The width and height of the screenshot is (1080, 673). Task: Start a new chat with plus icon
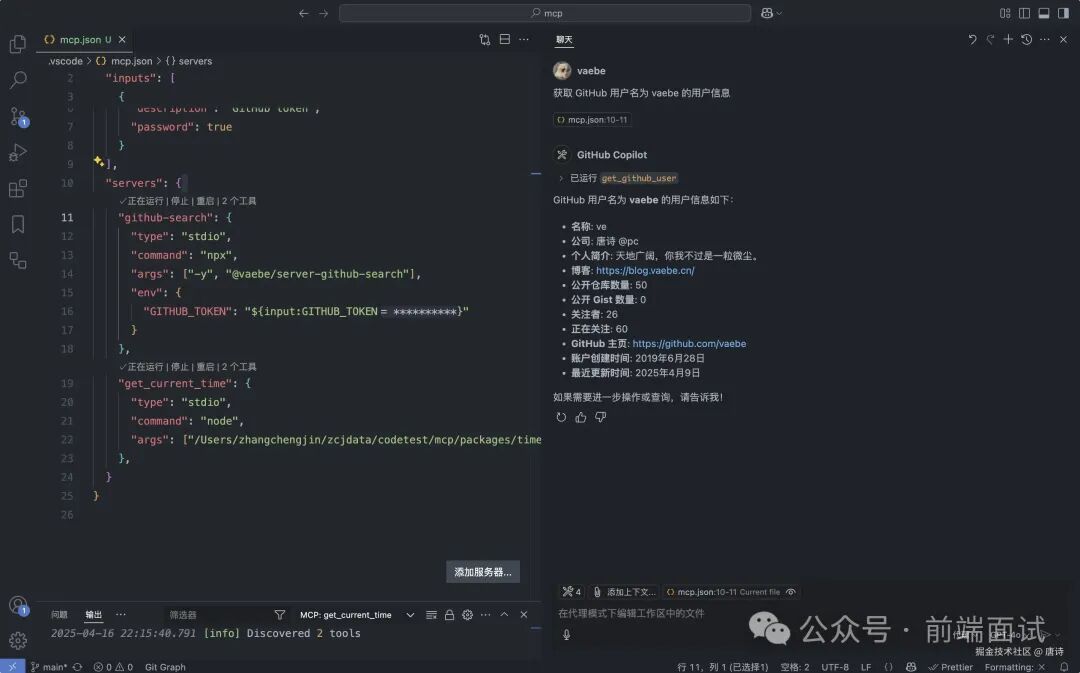click(x=1008, y=39)
